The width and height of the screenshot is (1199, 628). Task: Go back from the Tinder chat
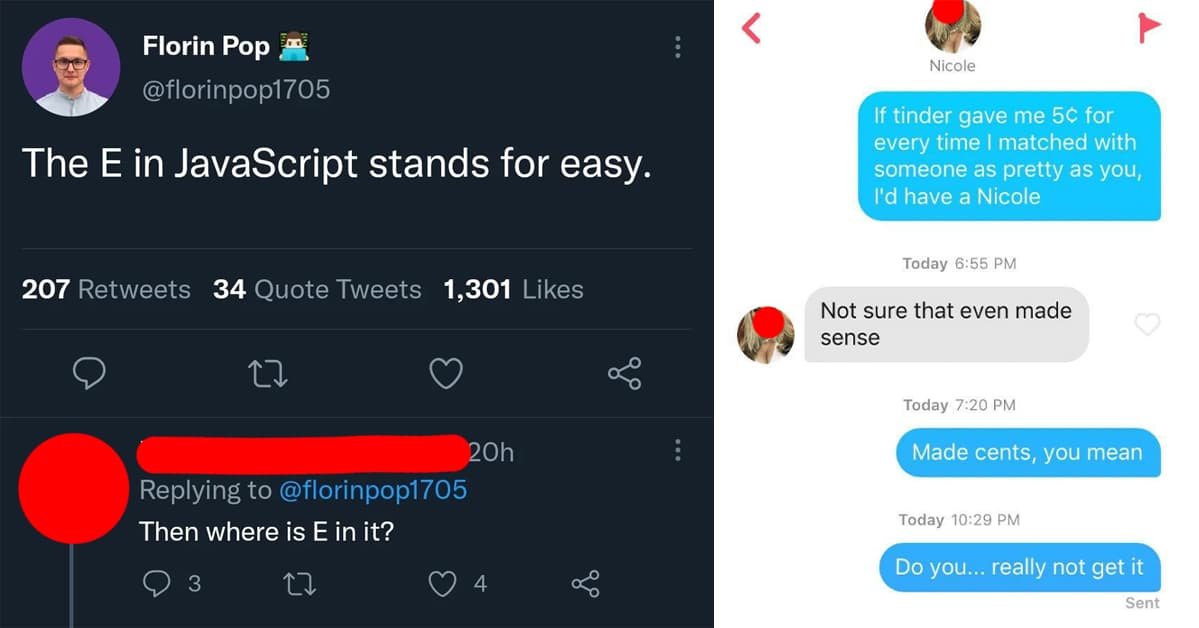tap(751, 29)
